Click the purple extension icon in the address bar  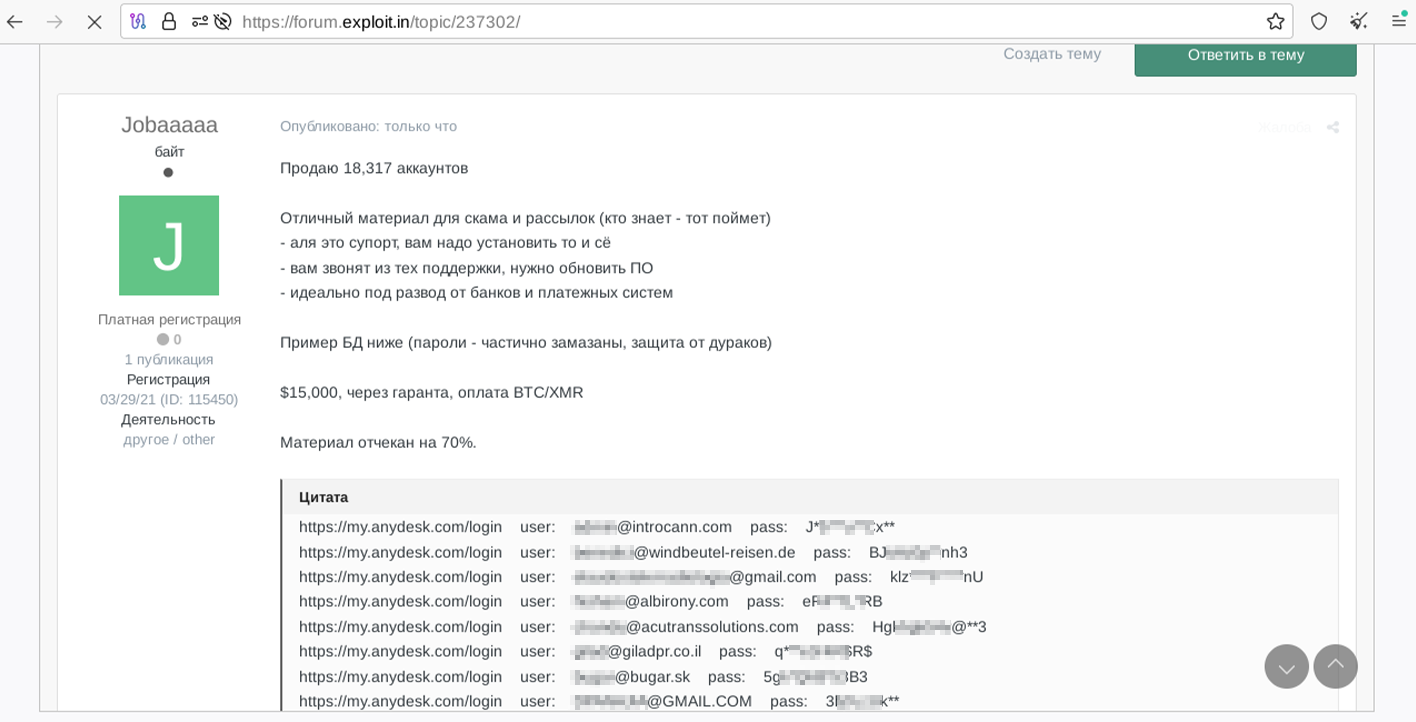(x=139, y=20)
